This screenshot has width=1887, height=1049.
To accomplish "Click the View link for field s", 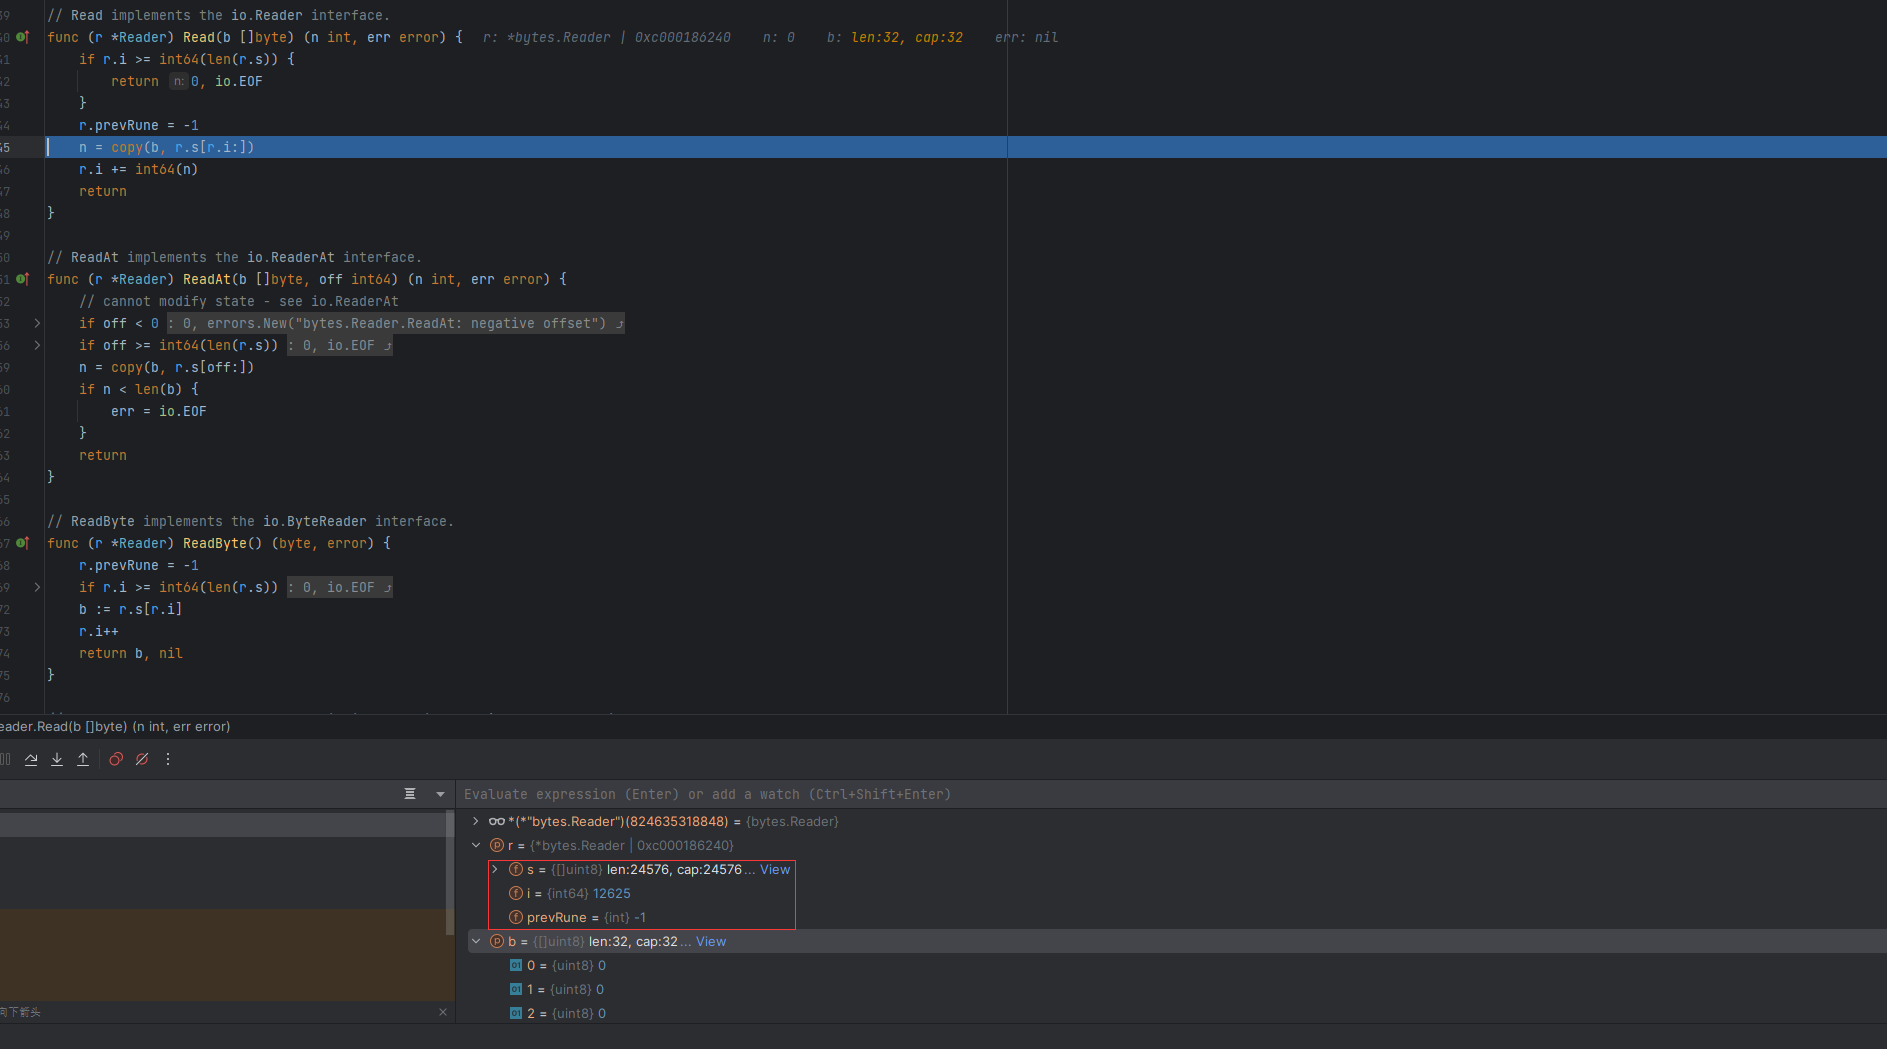I will click(x=775, y=869).
